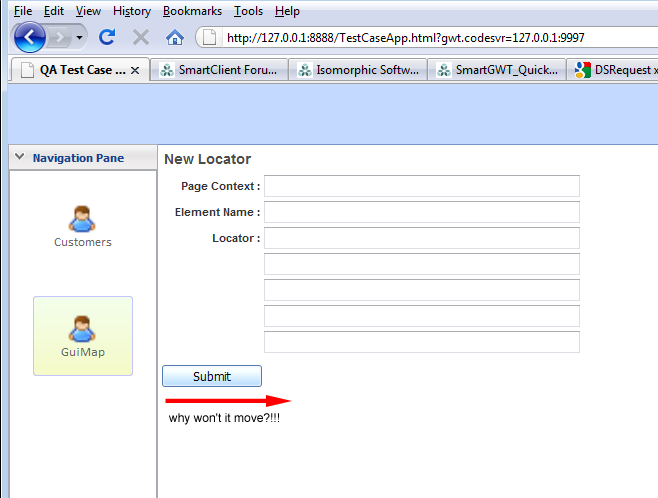Click into the Page Context field
Viewport: 658px width, 498px height.
click(x=421, y=186)
